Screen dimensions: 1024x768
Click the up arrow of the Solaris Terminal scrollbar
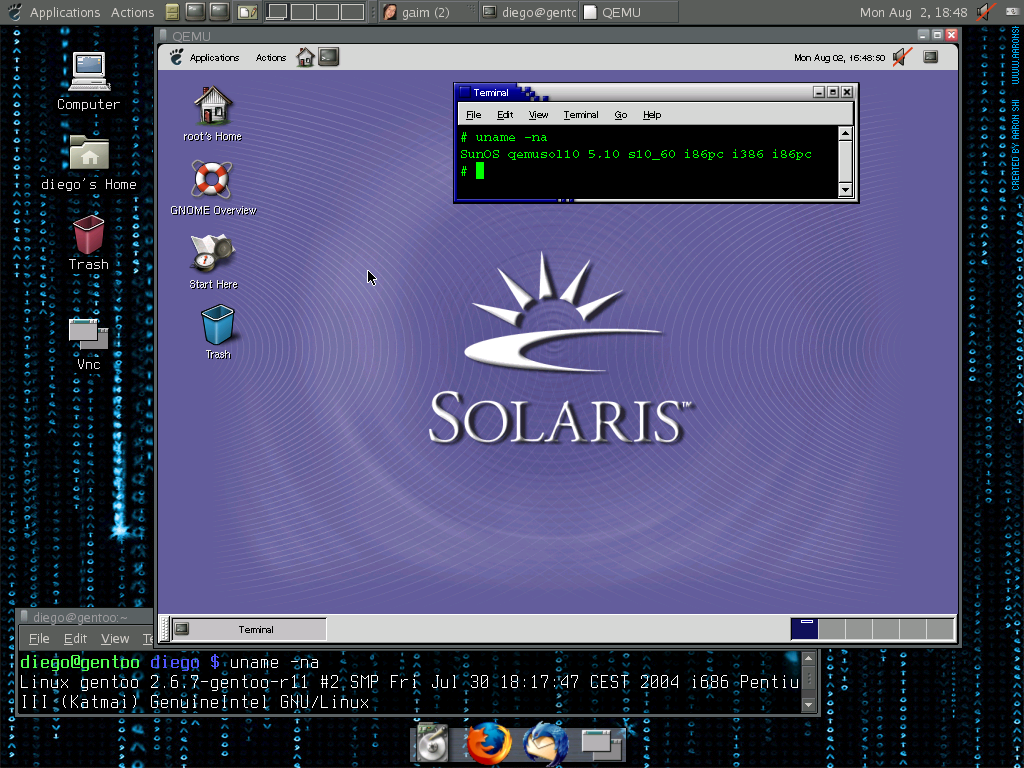(845, 134)
